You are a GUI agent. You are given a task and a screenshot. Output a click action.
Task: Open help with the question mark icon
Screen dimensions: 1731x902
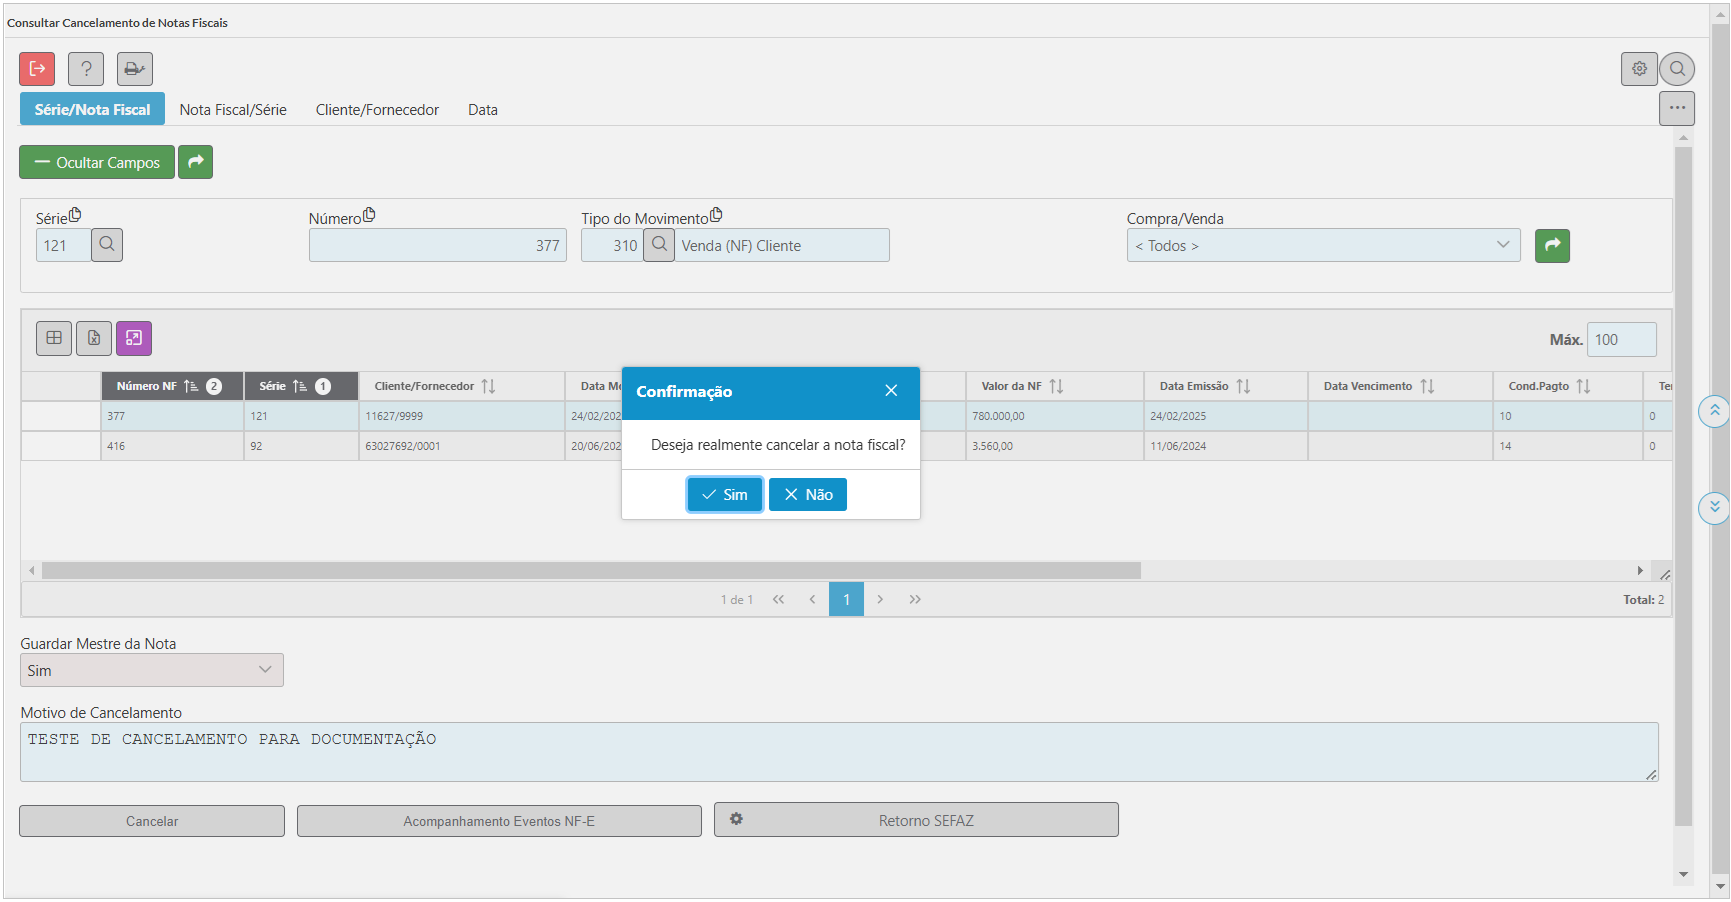86,69
